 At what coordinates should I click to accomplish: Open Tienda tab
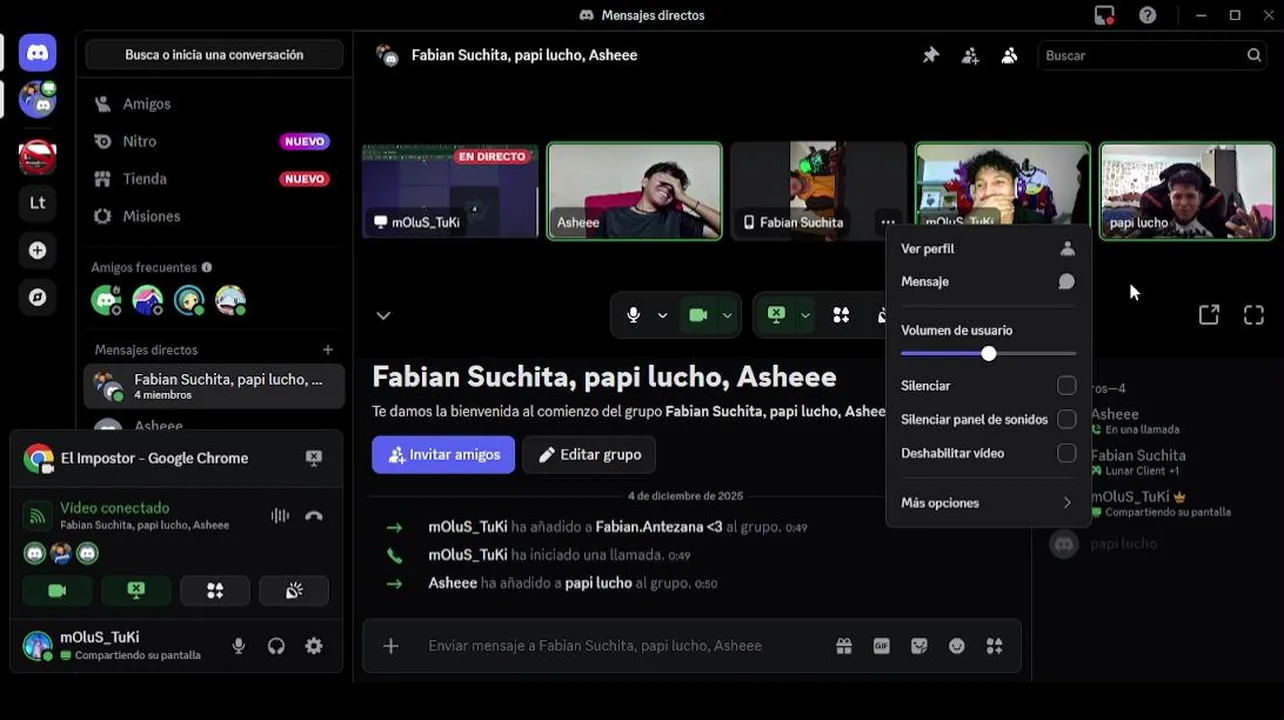click(214, 179)
